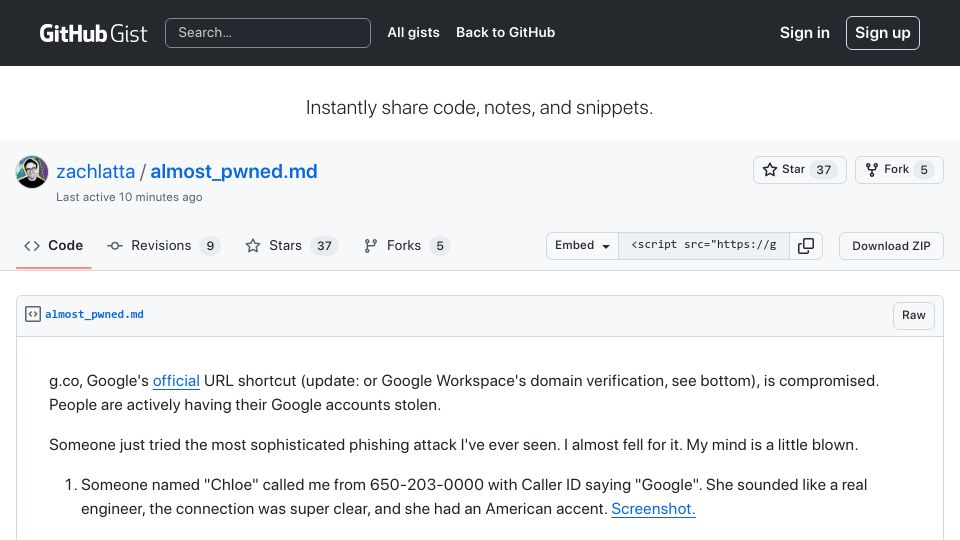Go Back to GitHub
Image resolution: width=960 pixels, height=540 pixels.
coord(505,32)
